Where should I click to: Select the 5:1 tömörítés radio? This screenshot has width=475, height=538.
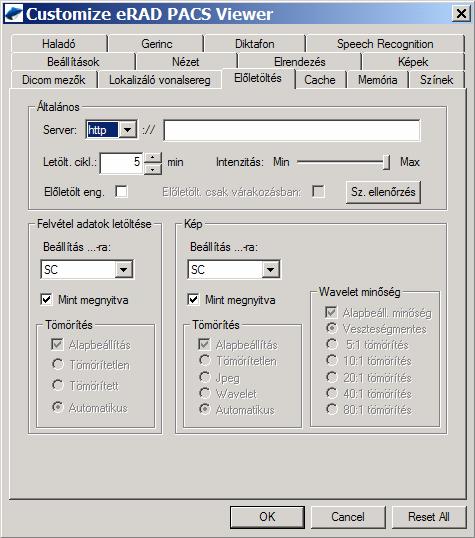tap(332, 344)
